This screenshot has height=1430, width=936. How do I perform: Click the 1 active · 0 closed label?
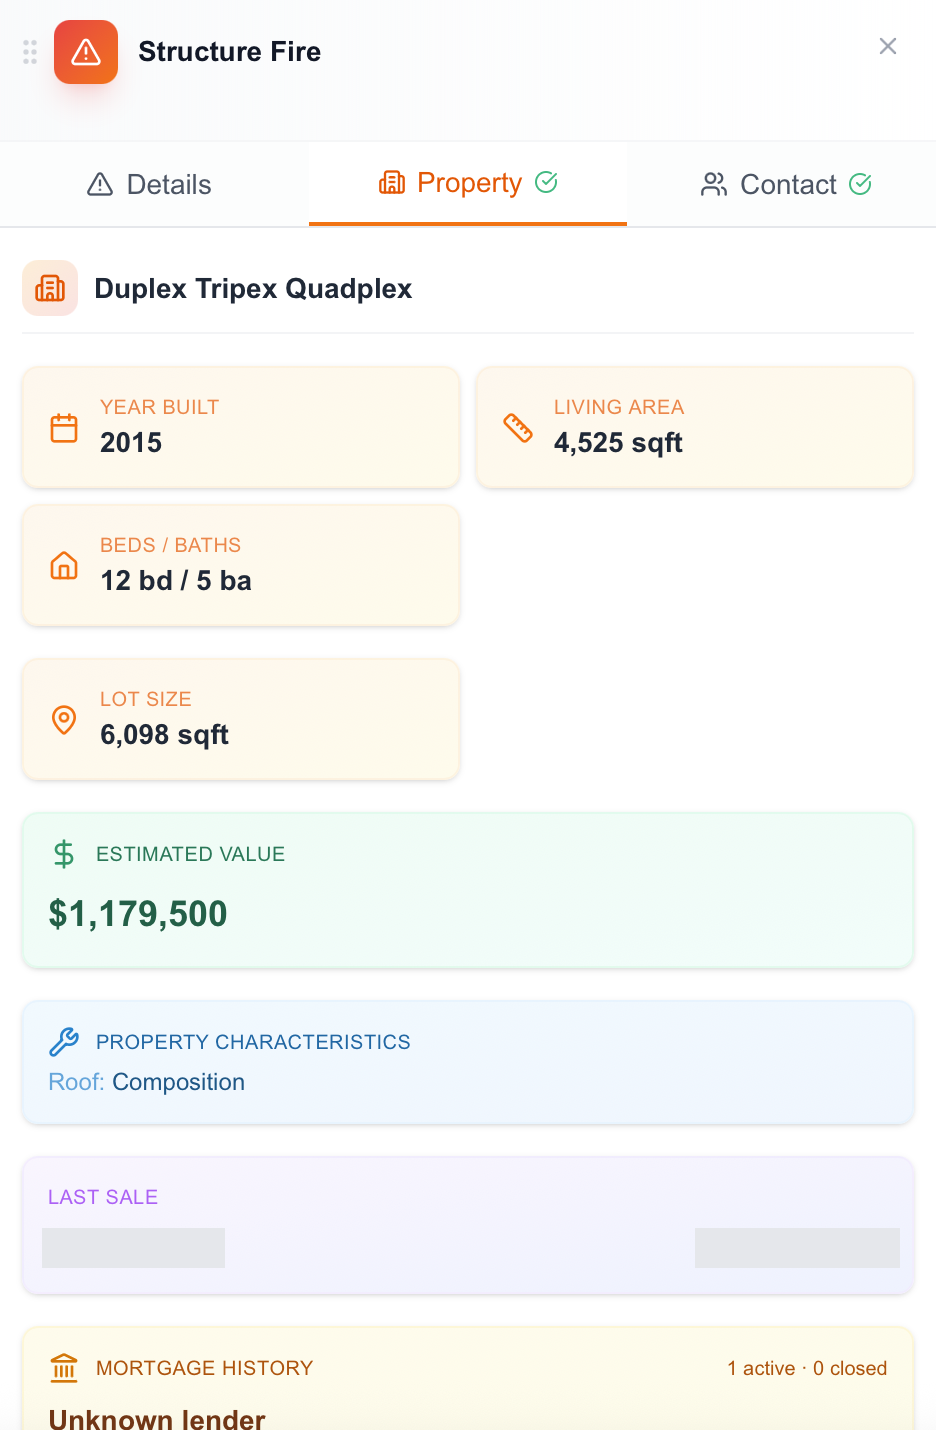[x=807, y=1368]
